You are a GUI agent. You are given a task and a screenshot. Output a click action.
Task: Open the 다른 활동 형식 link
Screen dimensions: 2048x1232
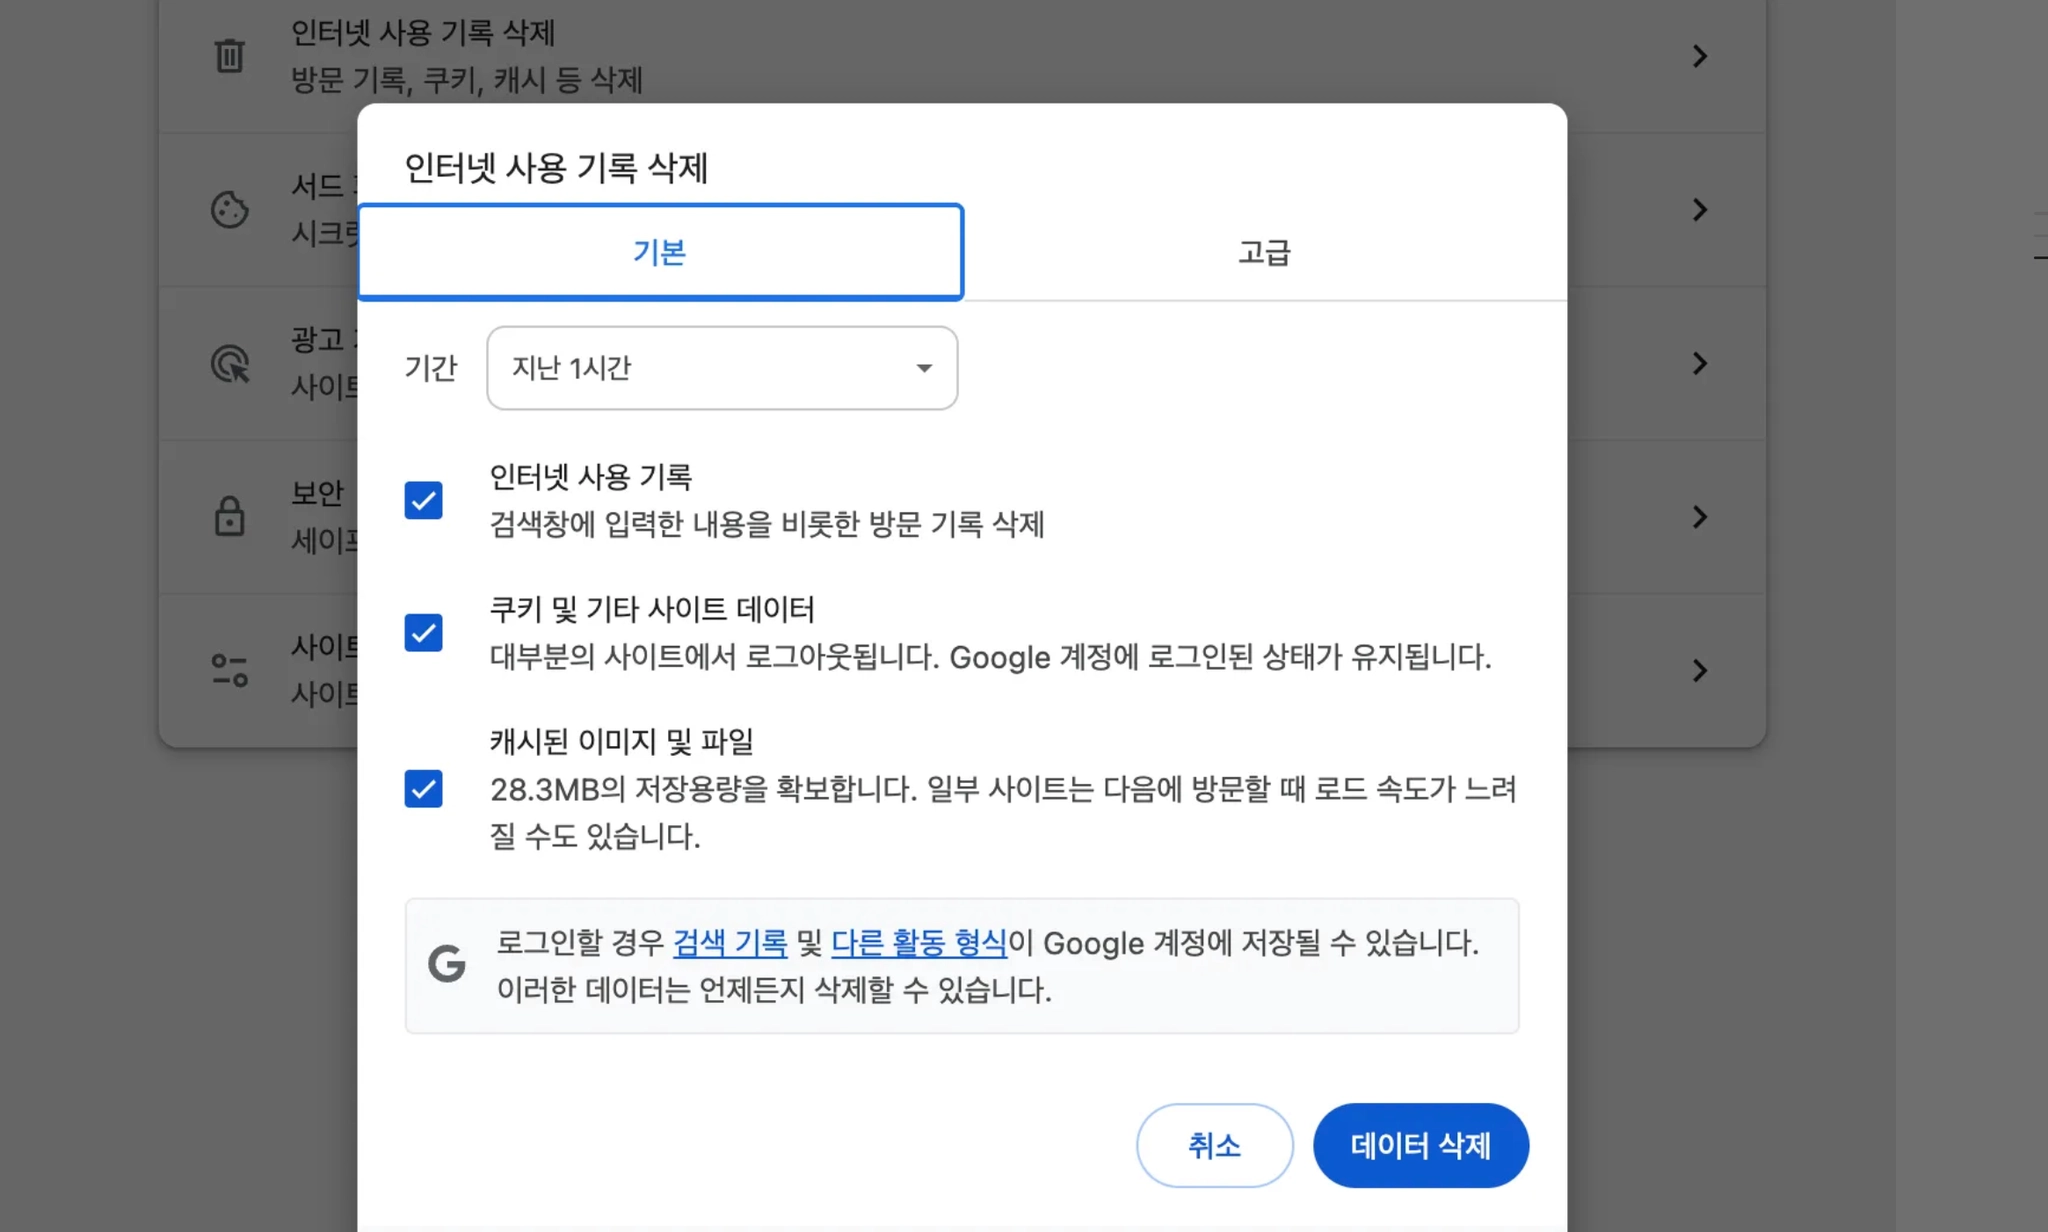click(x=918, y=942)
